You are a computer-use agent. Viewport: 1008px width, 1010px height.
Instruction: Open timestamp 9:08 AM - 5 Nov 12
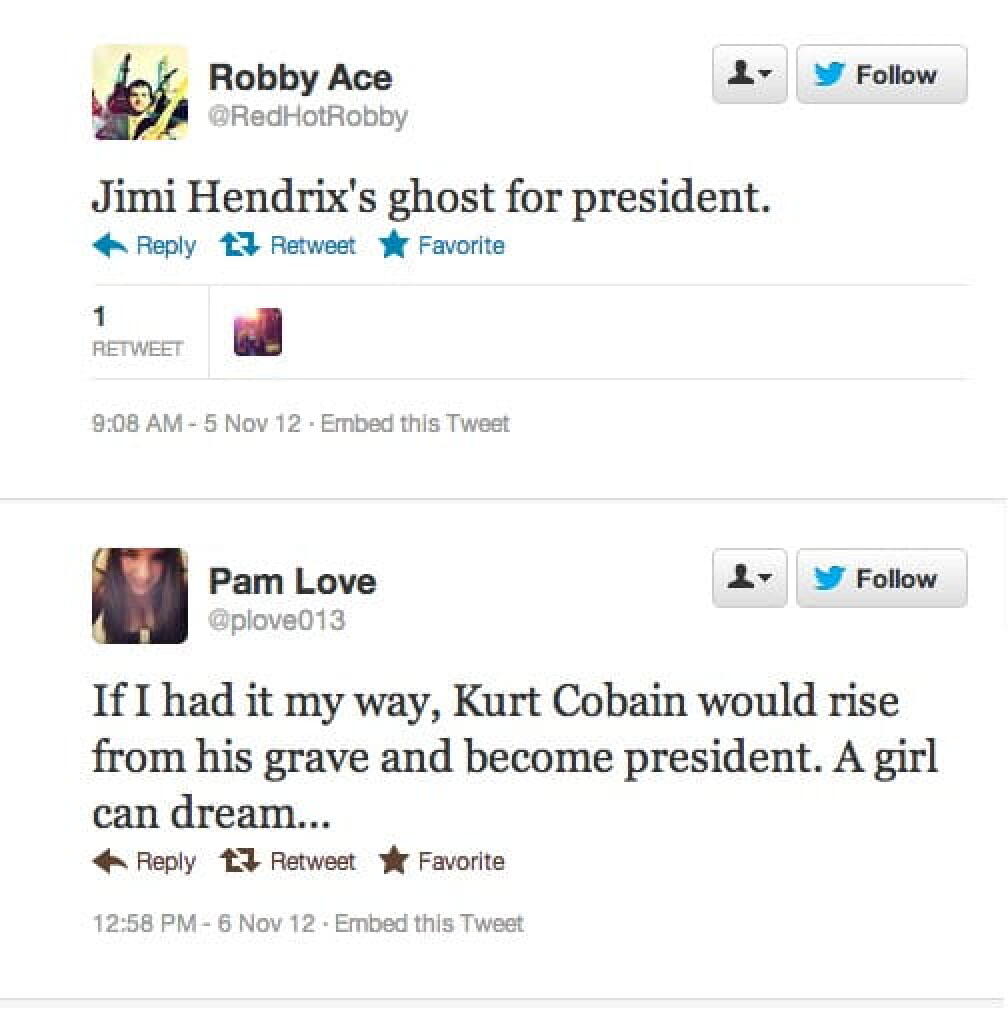(x=196, y=424)
